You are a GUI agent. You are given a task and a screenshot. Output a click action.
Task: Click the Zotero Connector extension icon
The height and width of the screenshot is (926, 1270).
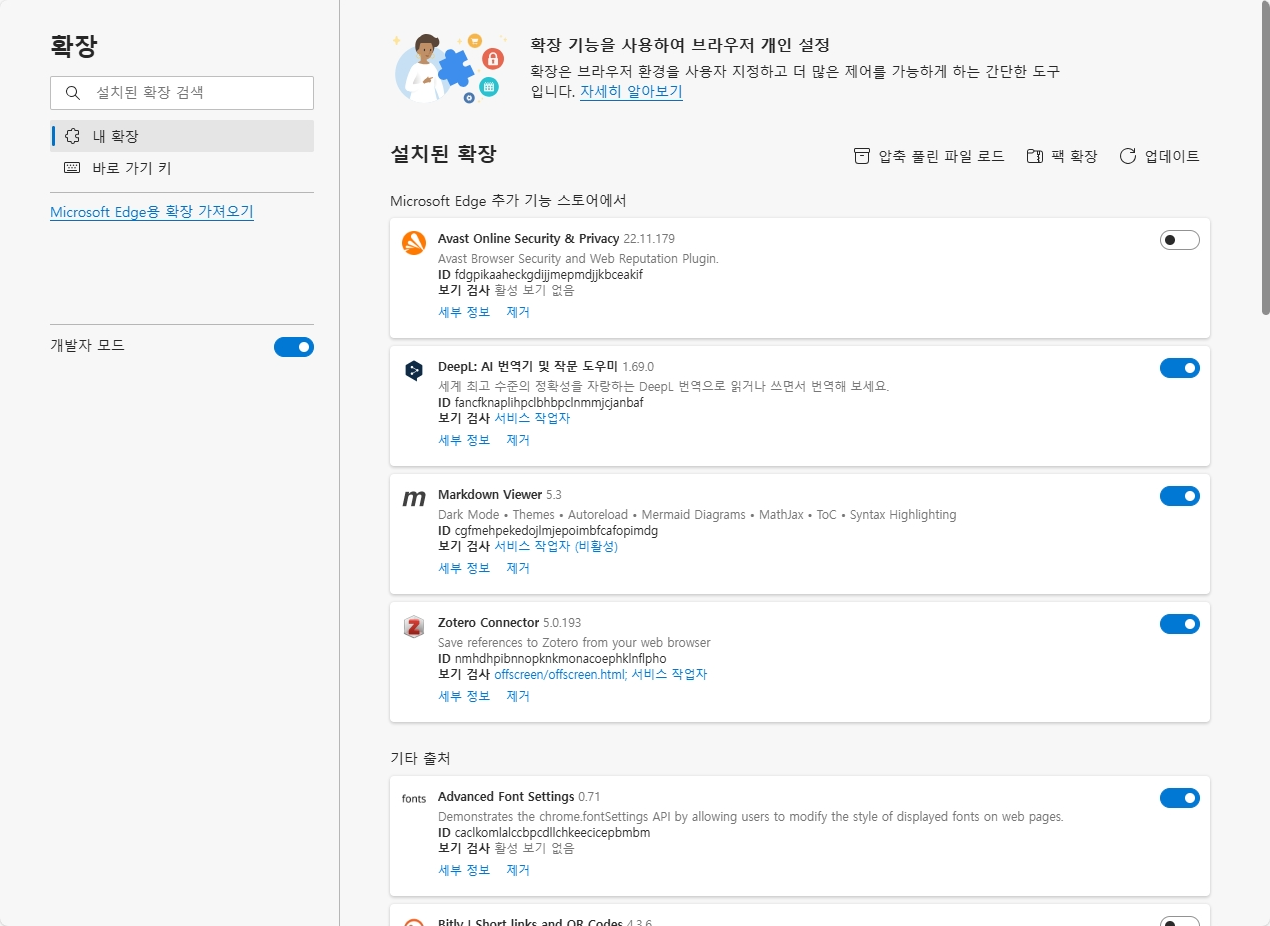(x=414, y=627)
